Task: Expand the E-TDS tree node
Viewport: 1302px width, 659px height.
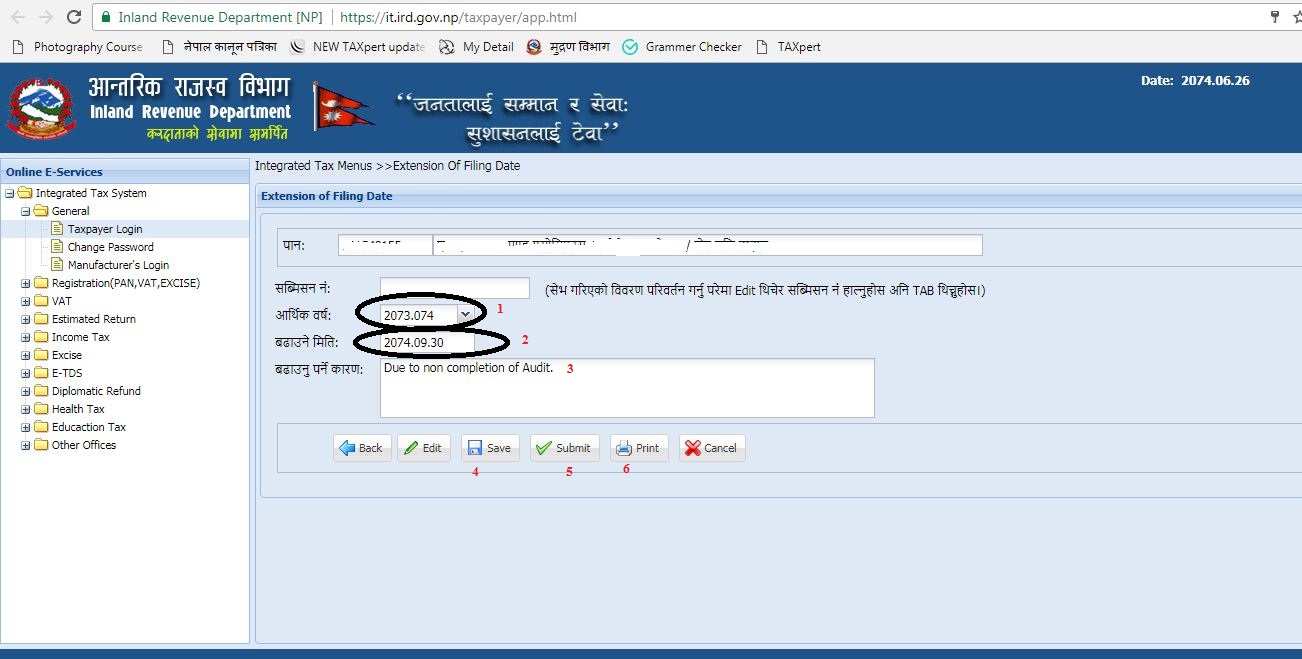Action: tap(25, 373)
